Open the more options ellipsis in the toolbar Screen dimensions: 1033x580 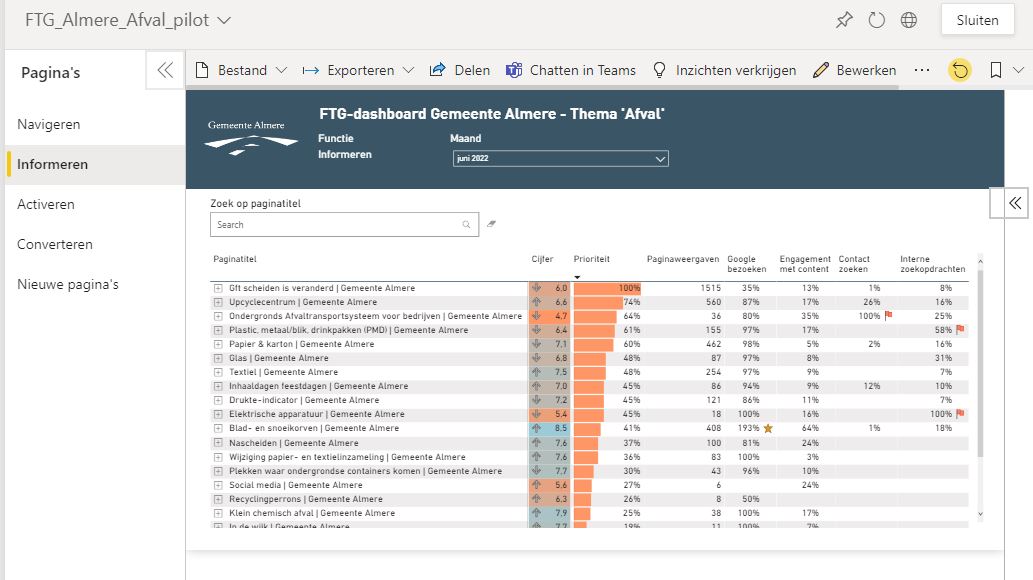922,70
